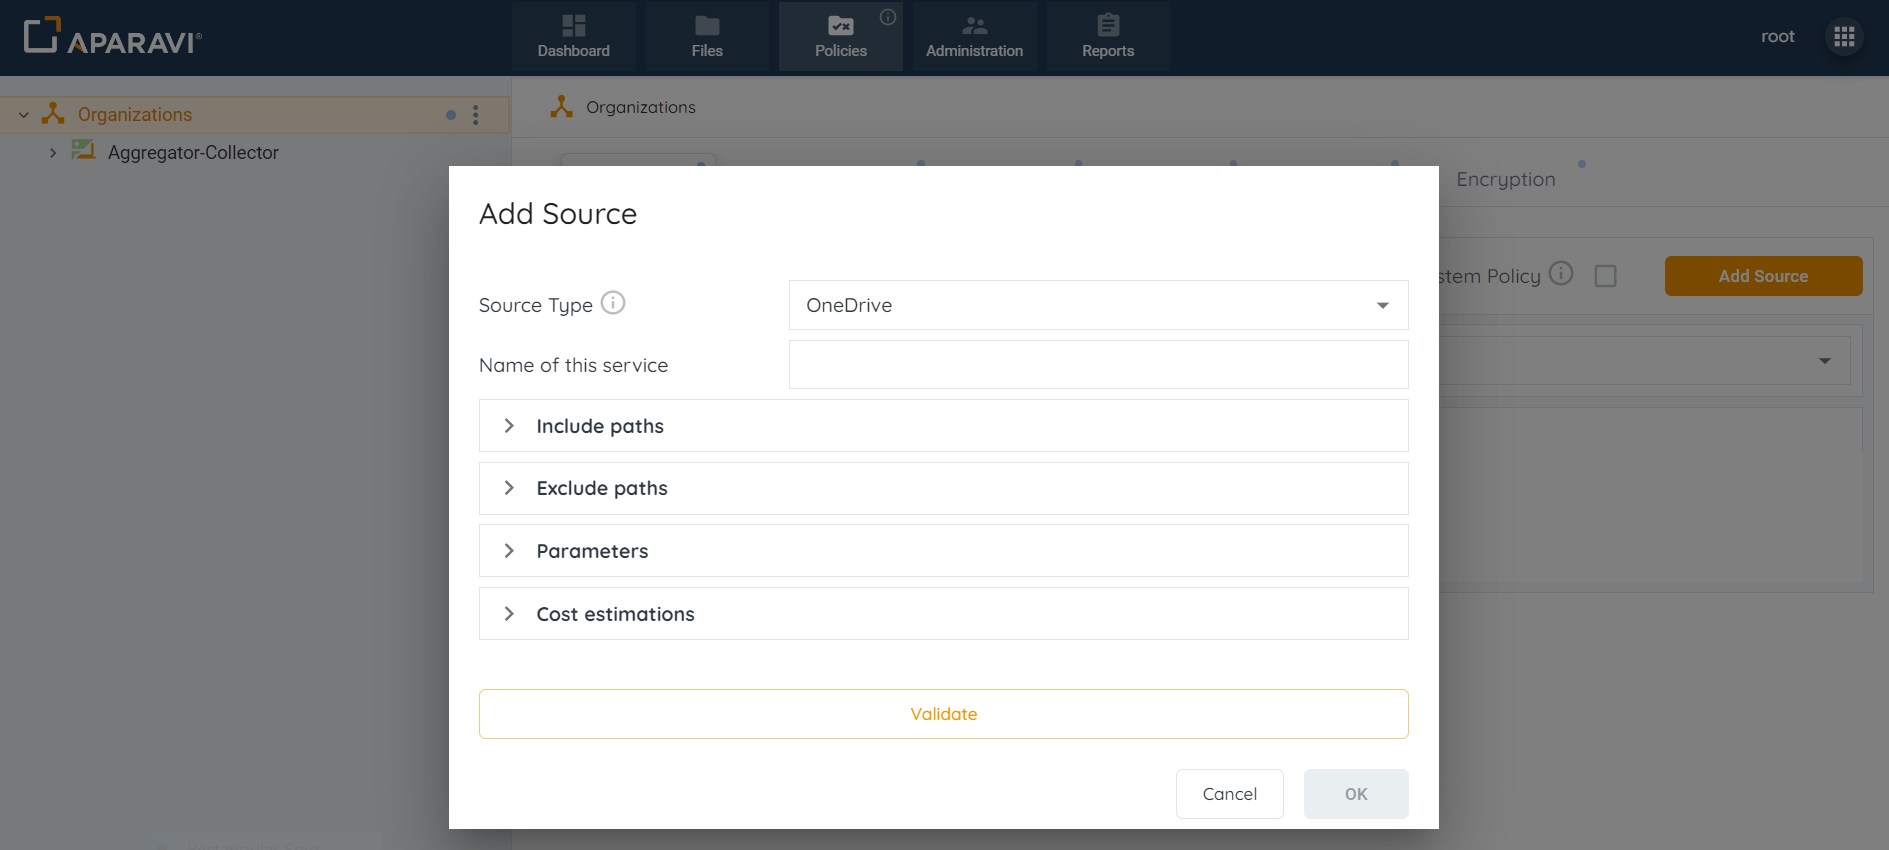The height and width of the screenshot is (850, 1889).
Task: Click the Source Type info icon
Action: click(613, 303)
